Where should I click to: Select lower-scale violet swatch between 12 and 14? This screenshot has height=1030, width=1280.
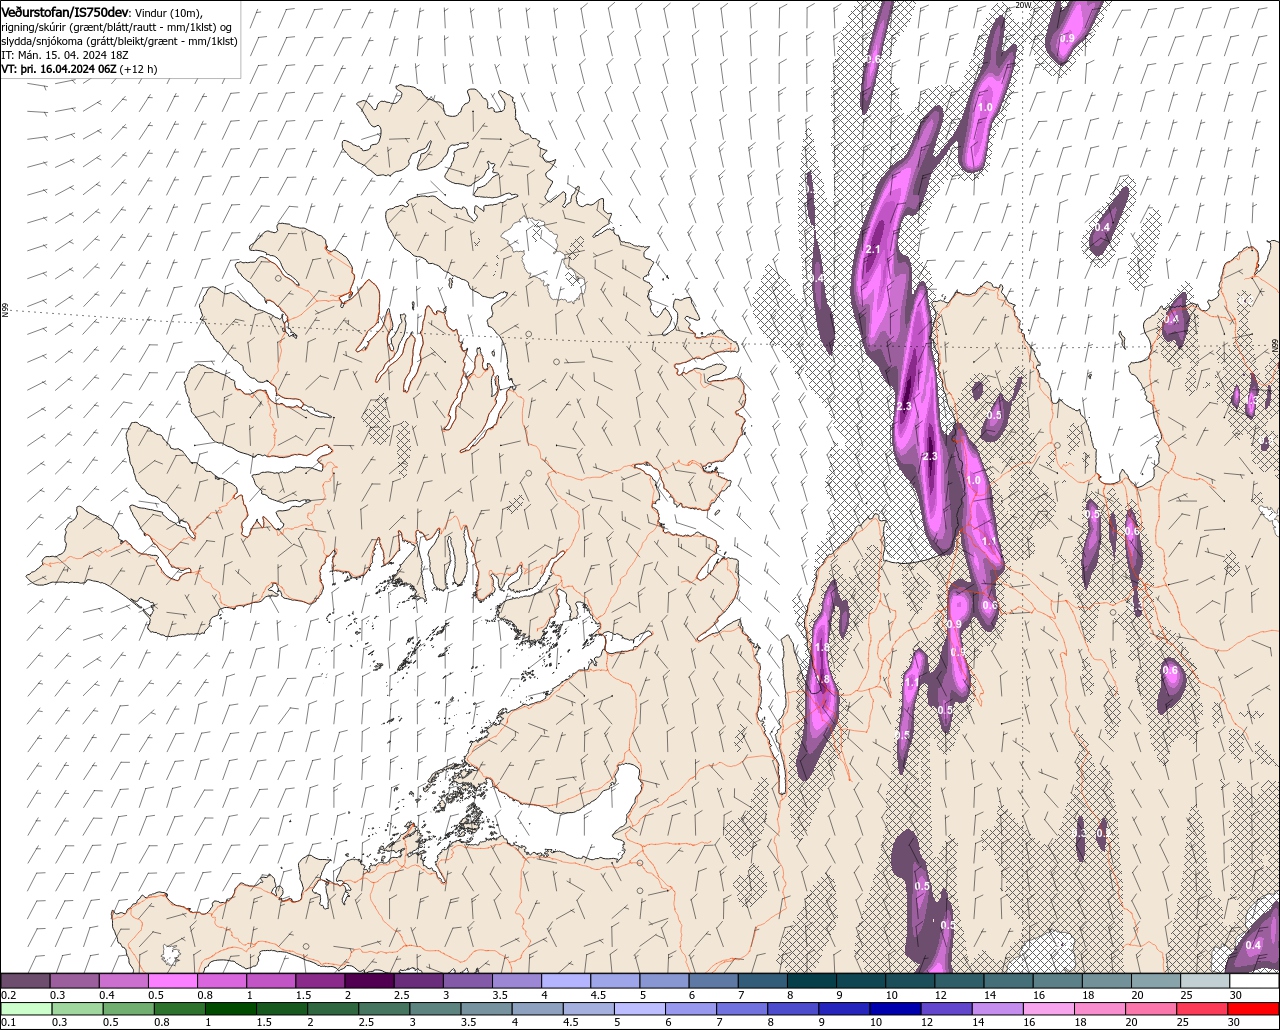(x=945, y=1008)
